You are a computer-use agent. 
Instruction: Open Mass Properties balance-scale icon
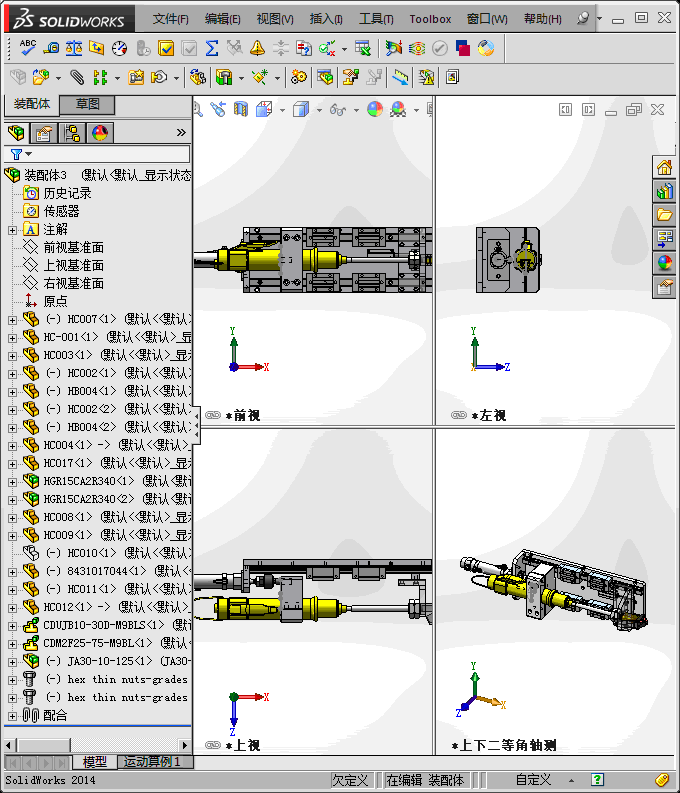click(74, 48)
